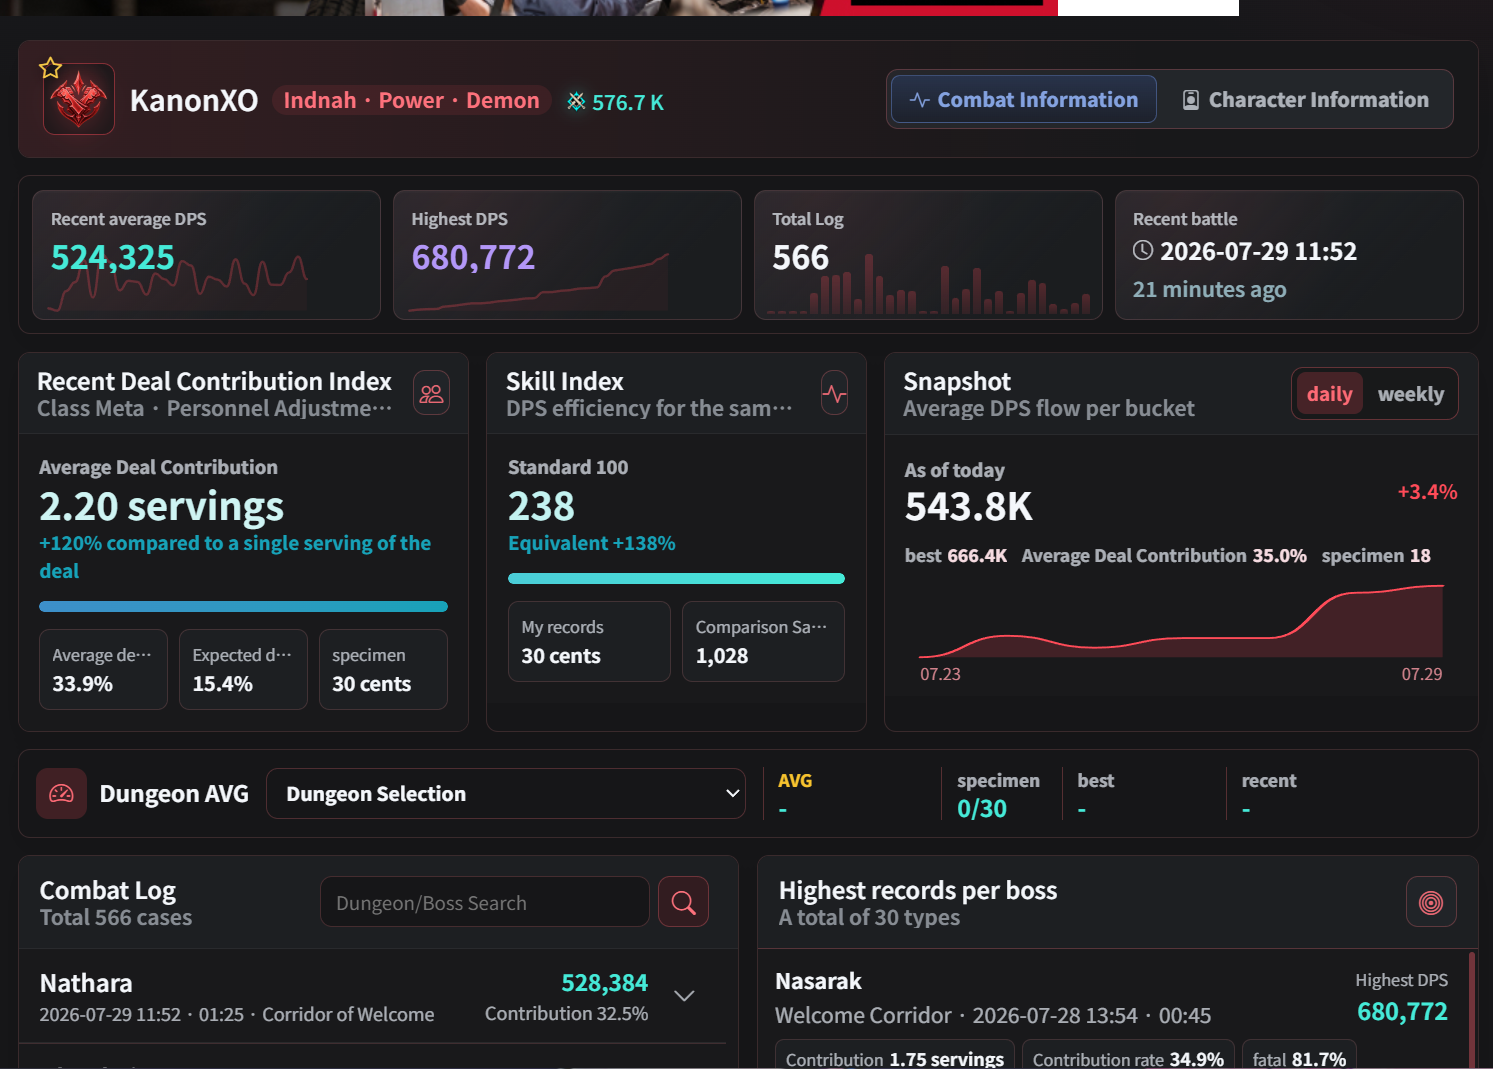Open the pulse icon in Skill Index panel

tap(834, 393)
